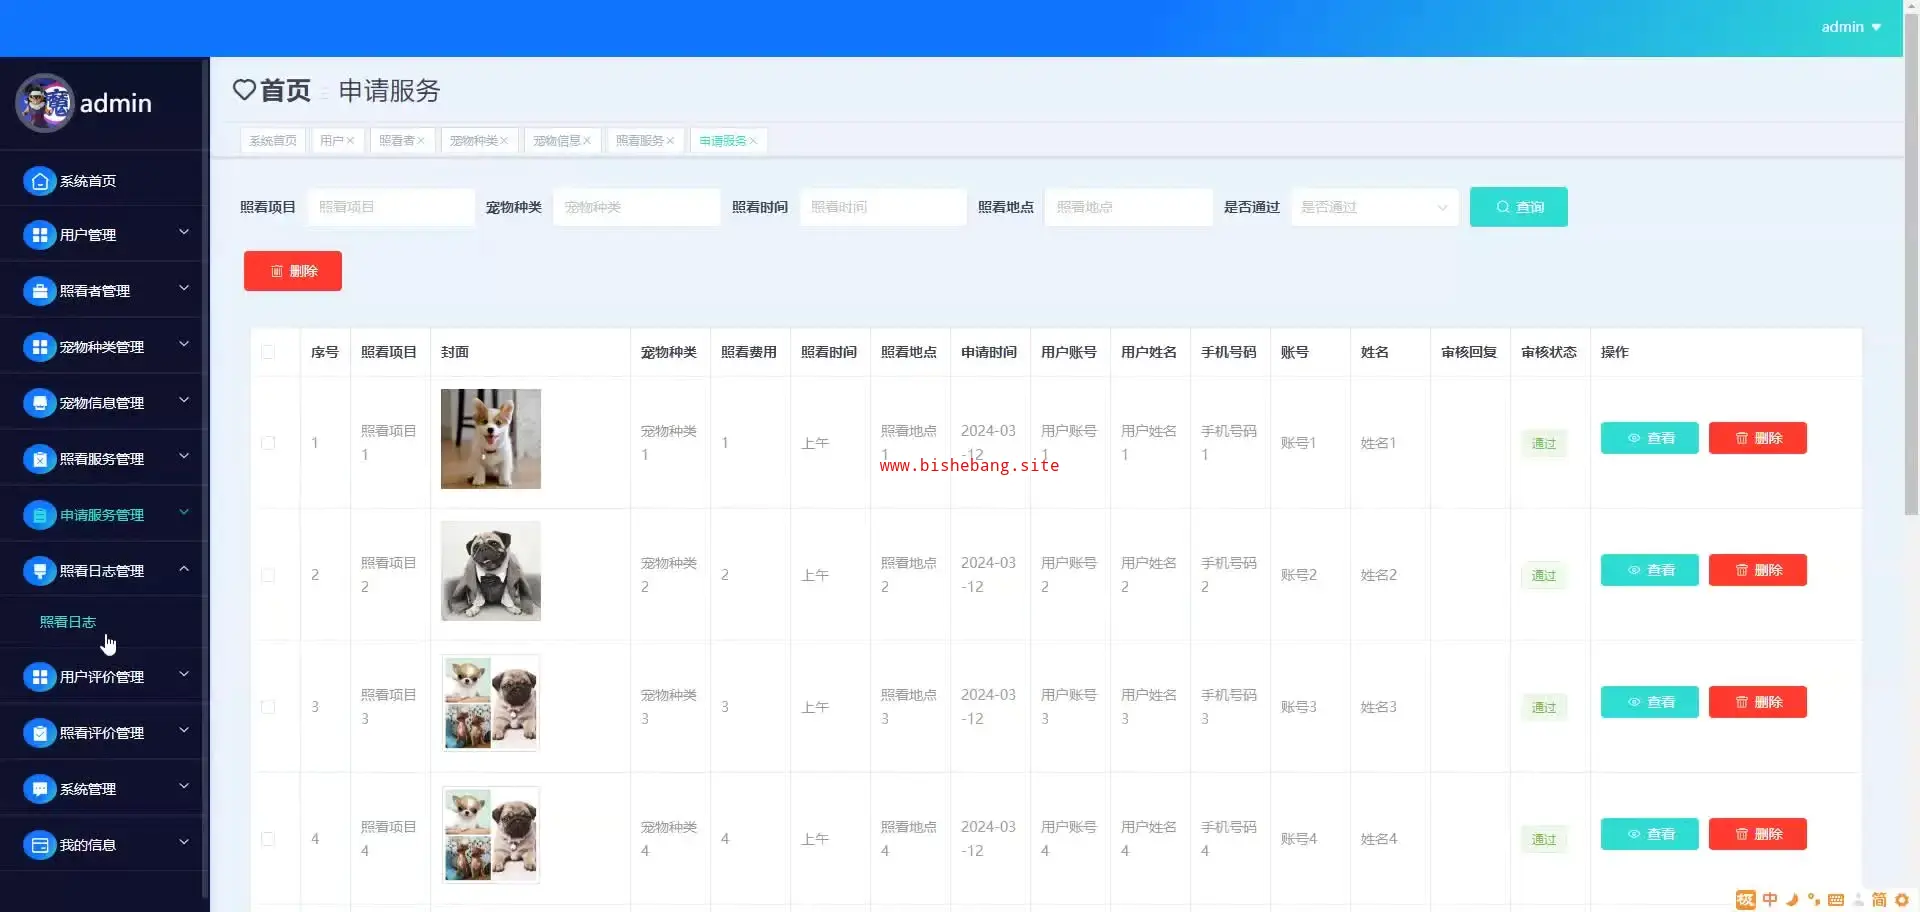Viewport: 1920px width, 912px height.
Task: Check the checkbox for row 4
Action: [x=268, y=839]
